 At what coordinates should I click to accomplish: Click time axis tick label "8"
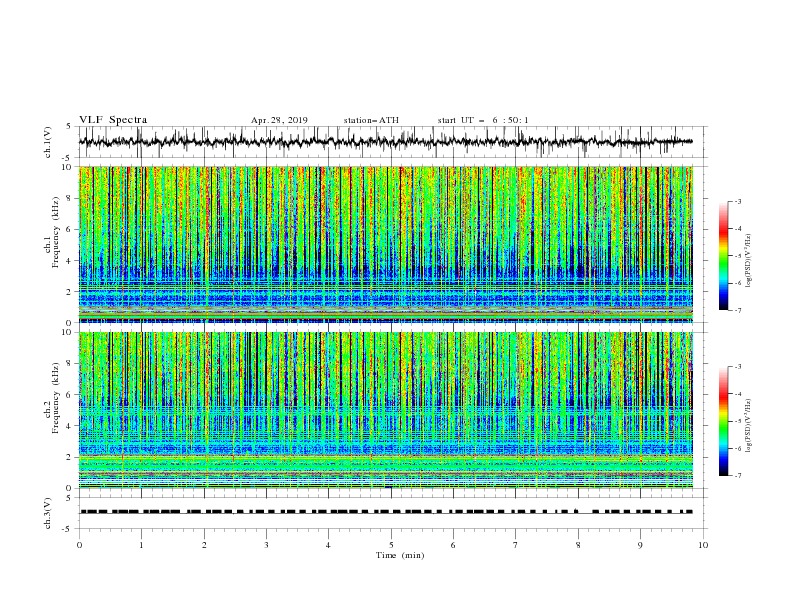pyautogui.click(x=578, y=545)
